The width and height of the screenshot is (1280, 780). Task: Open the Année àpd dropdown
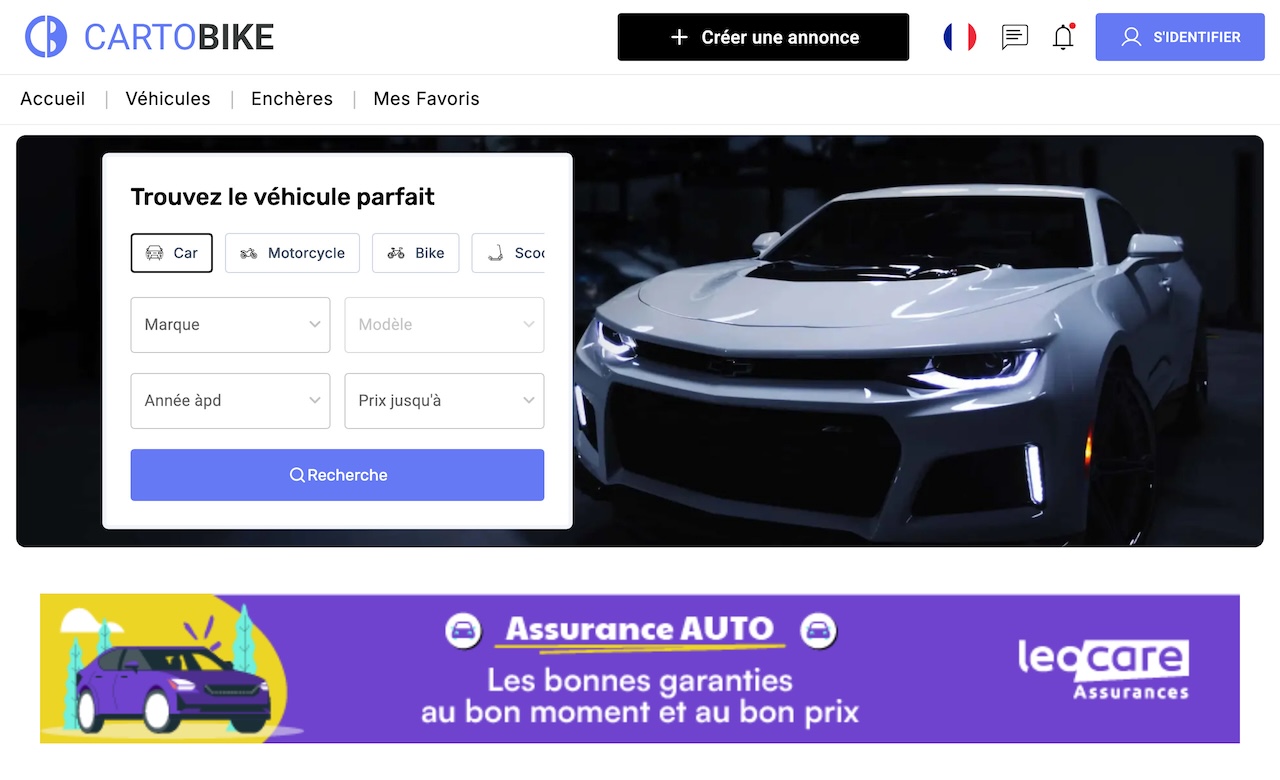[230, 401]
